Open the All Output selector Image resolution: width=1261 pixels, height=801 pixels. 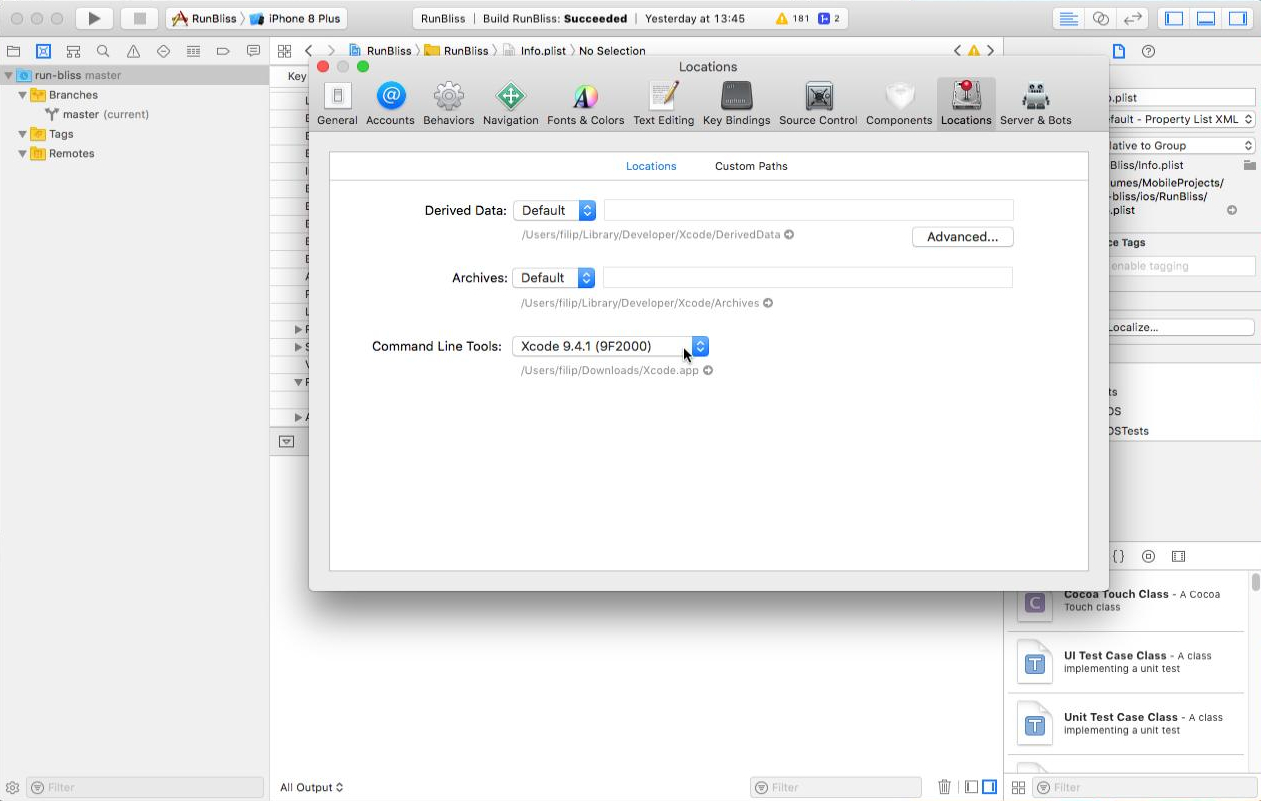[x=311, y=787]
